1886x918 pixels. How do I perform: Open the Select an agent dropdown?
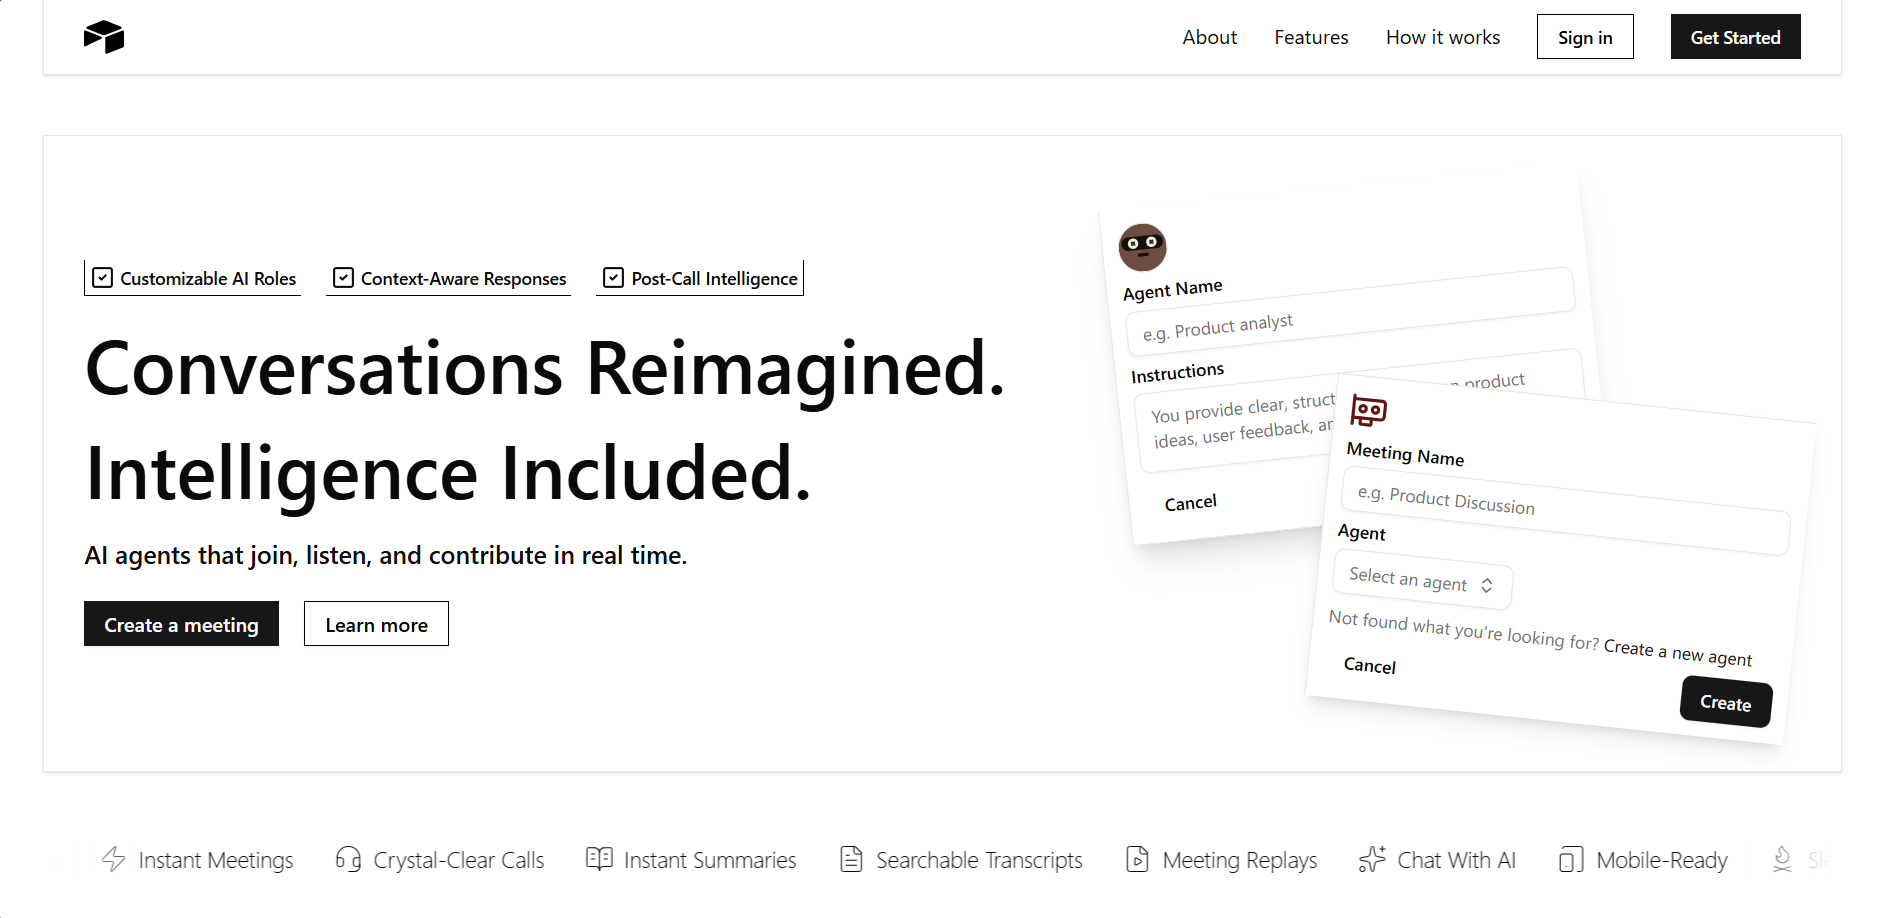1421,580
